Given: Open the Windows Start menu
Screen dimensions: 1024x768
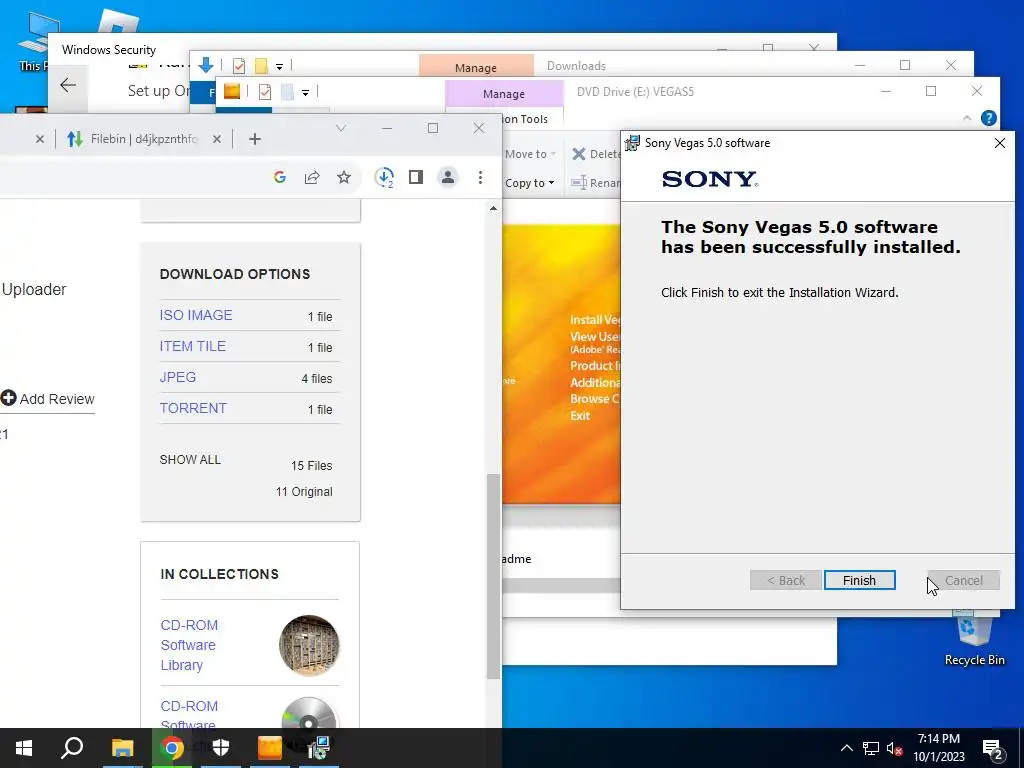Looking at the screenshot, I should [24, 748].
